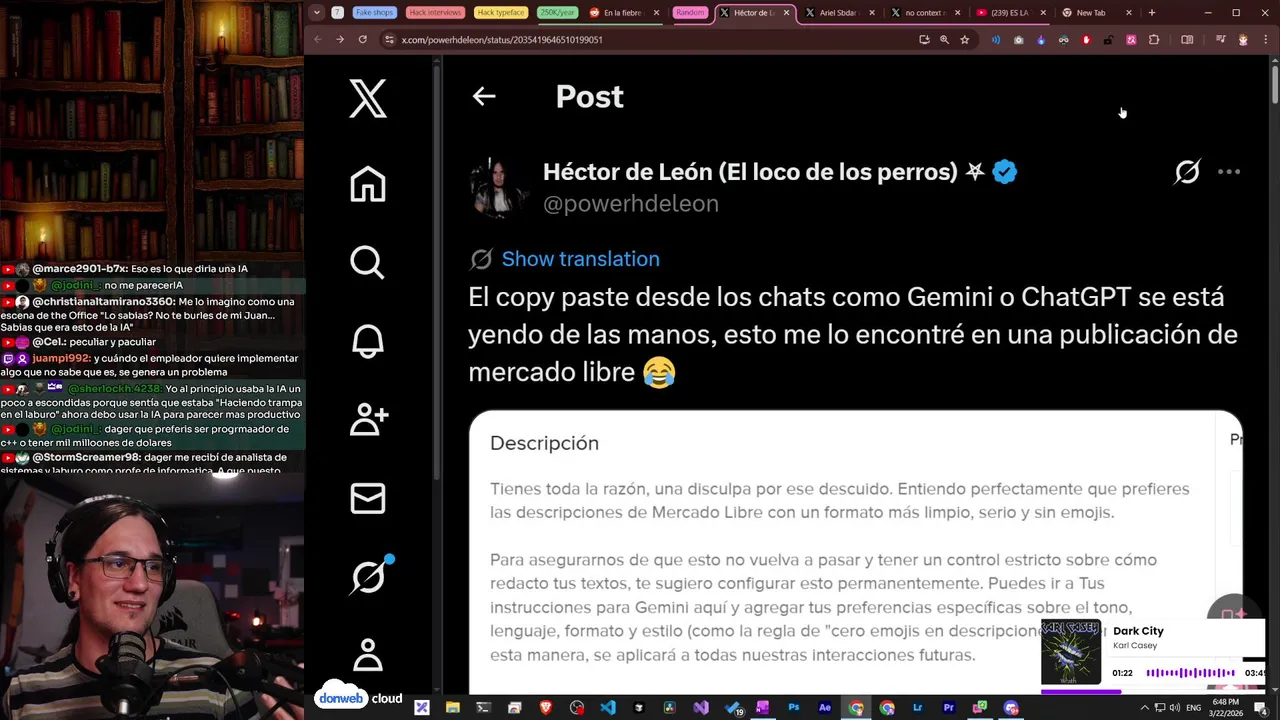This screenshot has height=720, width=1280.
Task: Click the embedded Mercado Libre description image
Action: [x=855, y=550]
